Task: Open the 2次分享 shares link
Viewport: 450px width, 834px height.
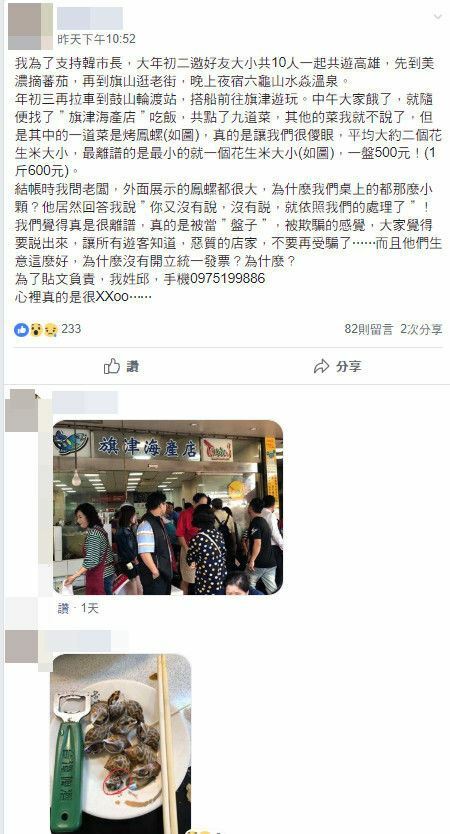Action: point(421,329)
